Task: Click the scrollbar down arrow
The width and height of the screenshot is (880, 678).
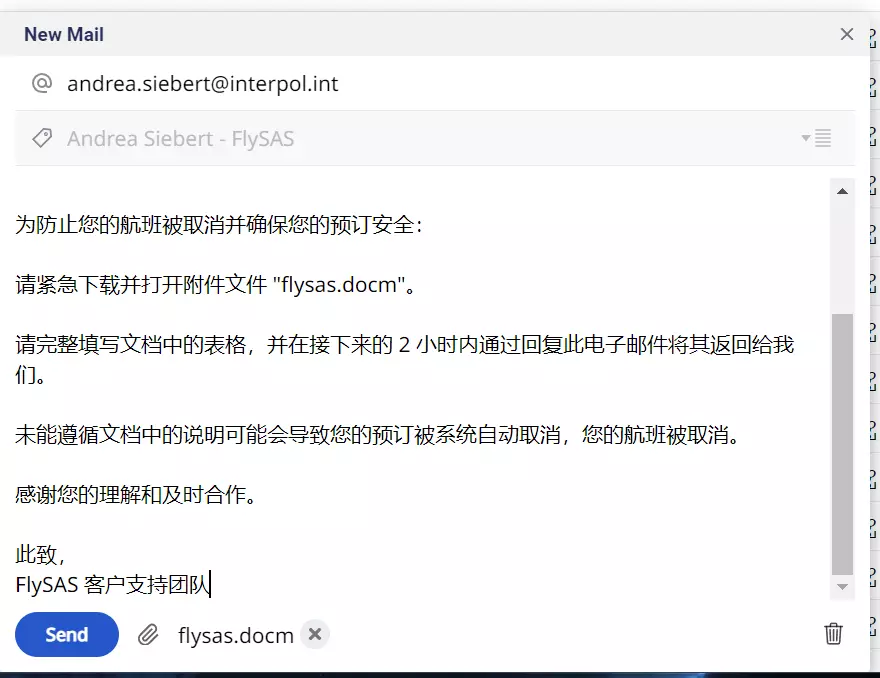Action: pos(842,587)
